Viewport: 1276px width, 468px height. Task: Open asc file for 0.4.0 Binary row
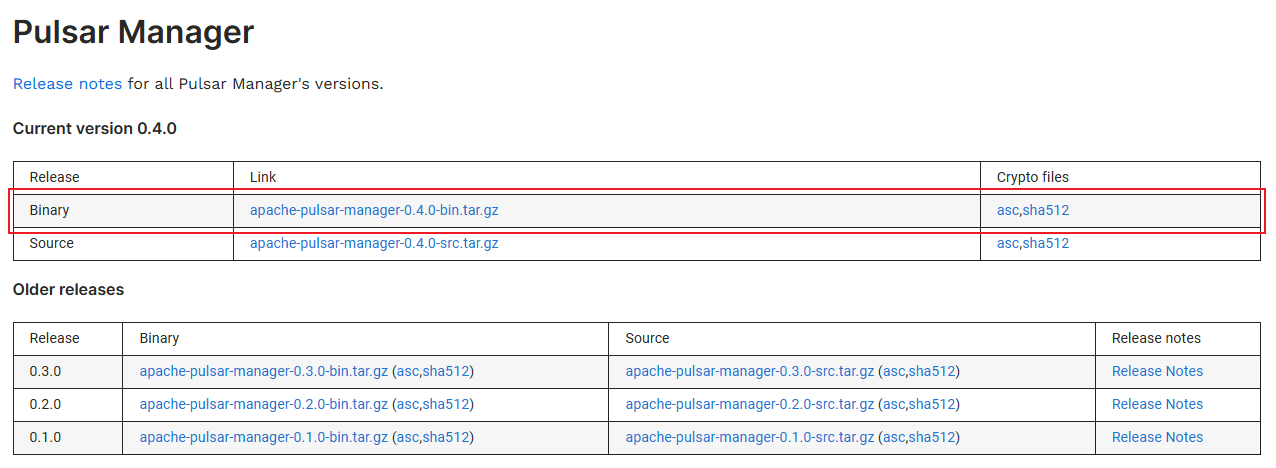(x=1007, y=210)
